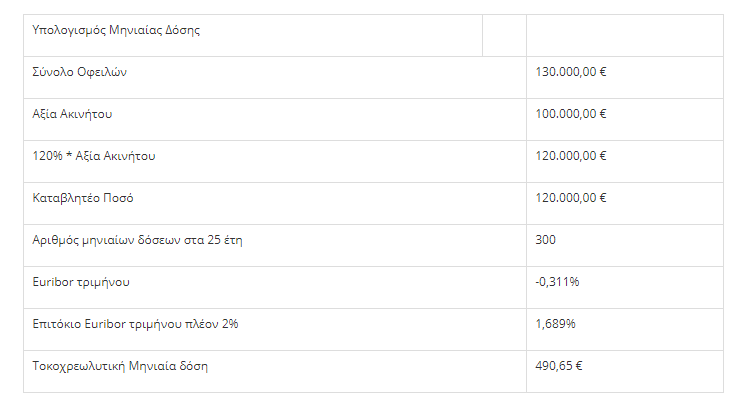Click the Καταβλητέο Ποσό amount 120.000,00 €

[x=571, y=198]
